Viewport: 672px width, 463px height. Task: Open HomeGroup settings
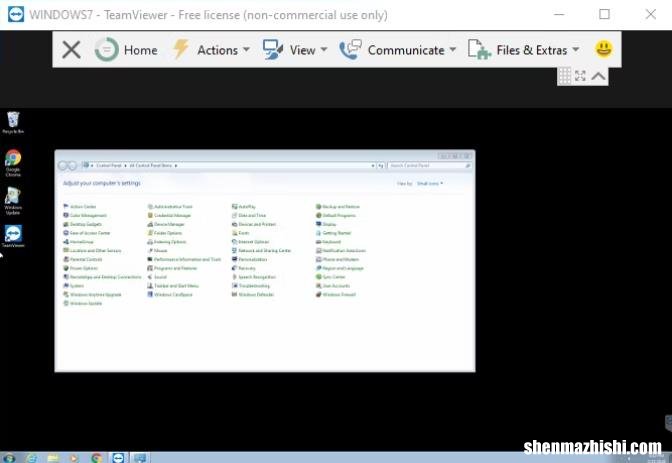click(78, 242)
